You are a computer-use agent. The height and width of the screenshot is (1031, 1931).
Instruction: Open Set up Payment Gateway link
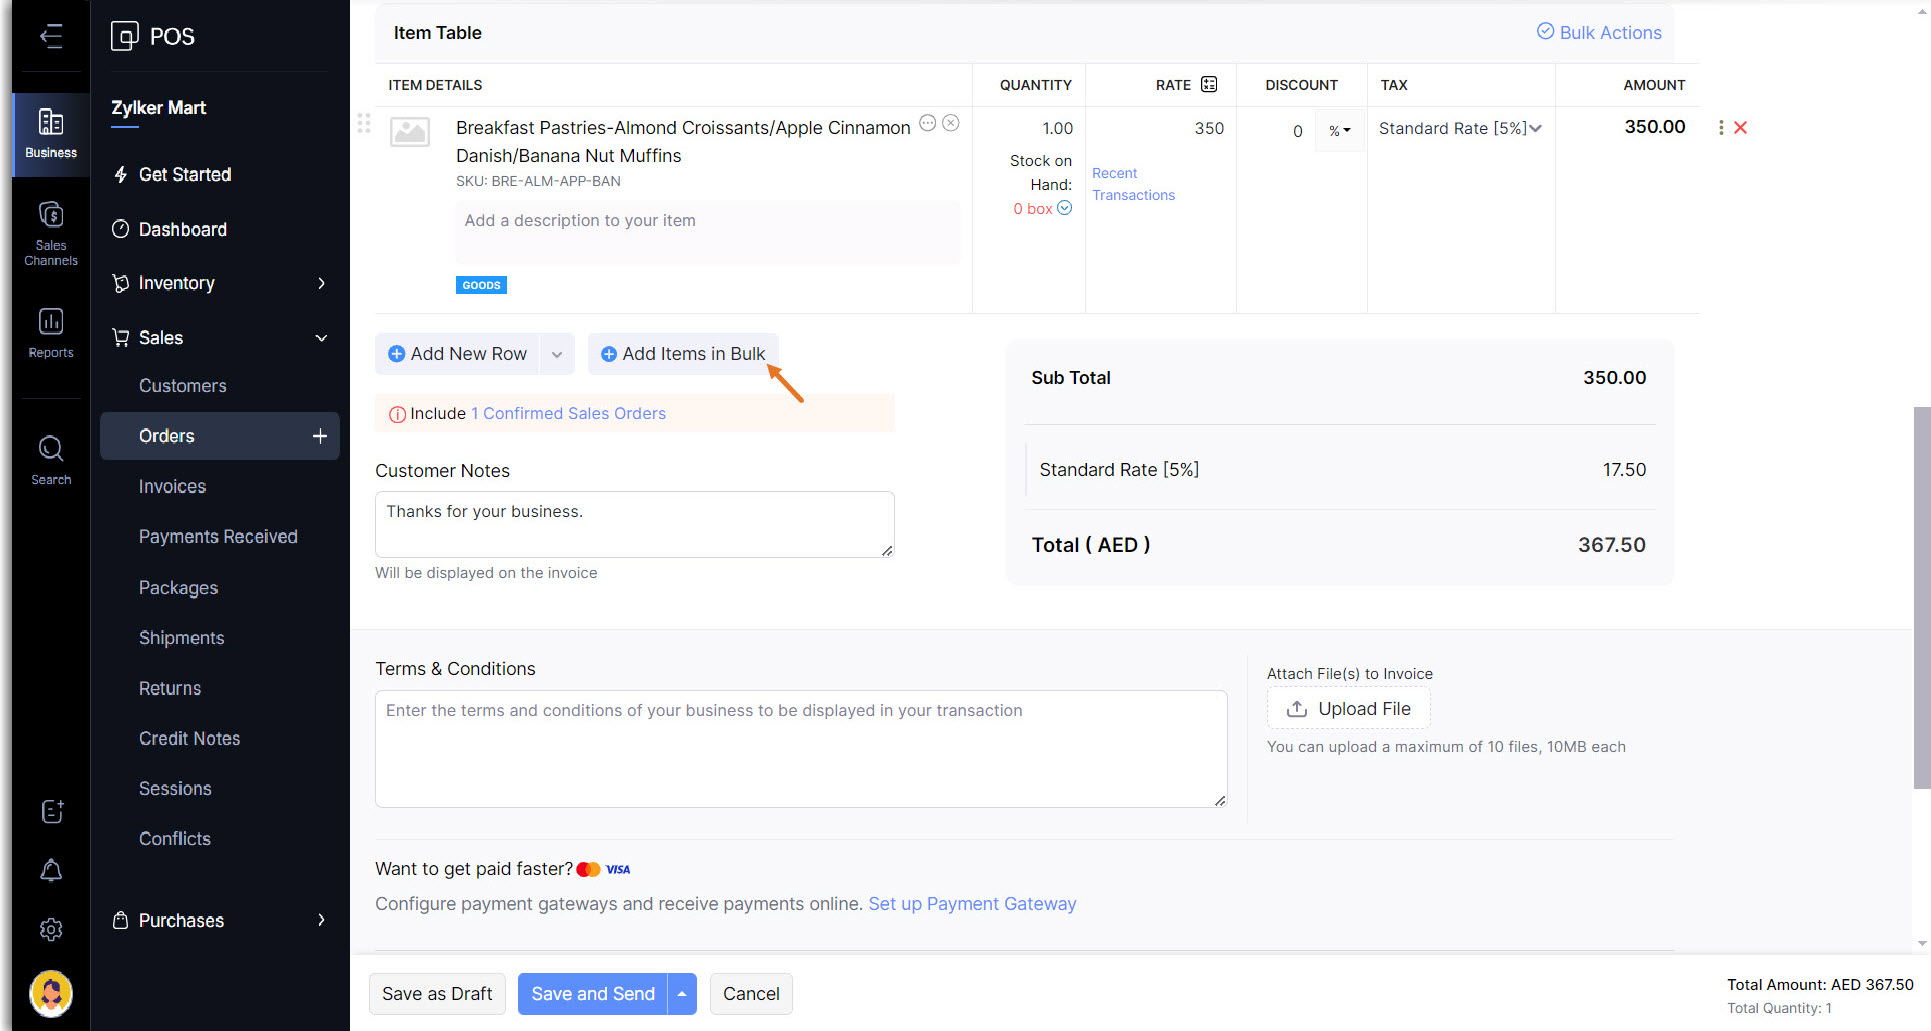pos(971,904)
